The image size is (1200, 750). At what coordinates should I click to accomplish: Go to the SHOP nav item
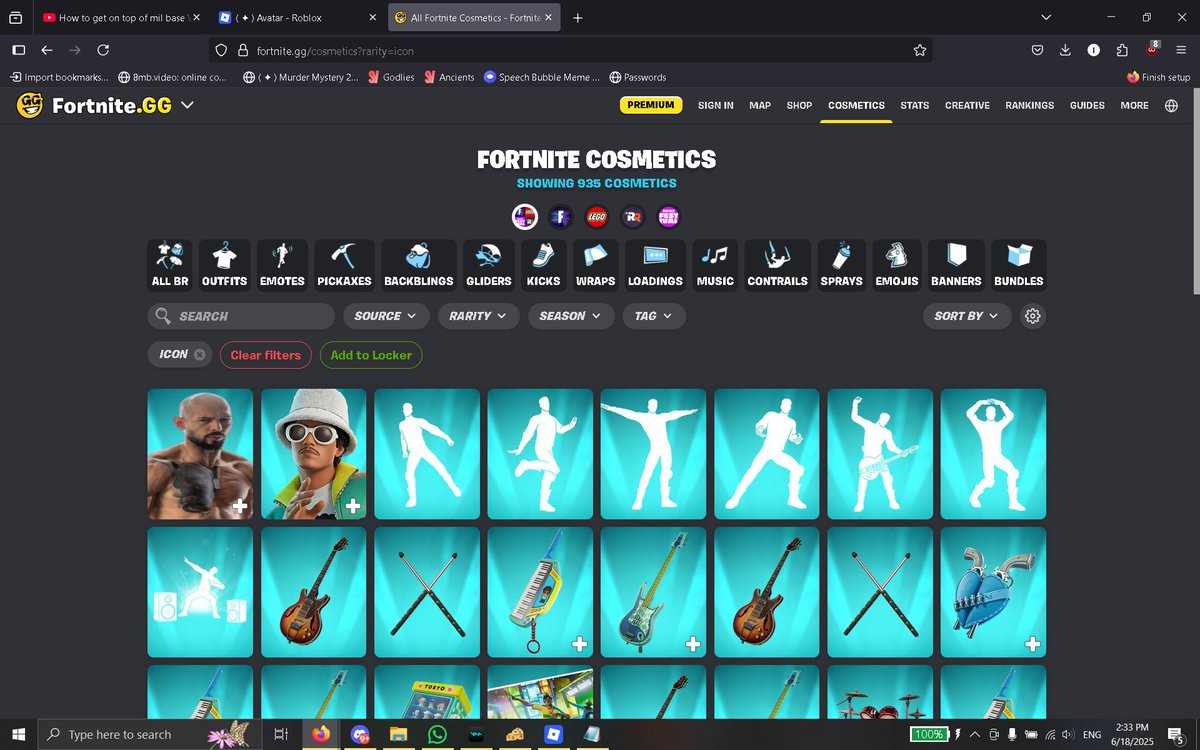[x=799, y=105]
